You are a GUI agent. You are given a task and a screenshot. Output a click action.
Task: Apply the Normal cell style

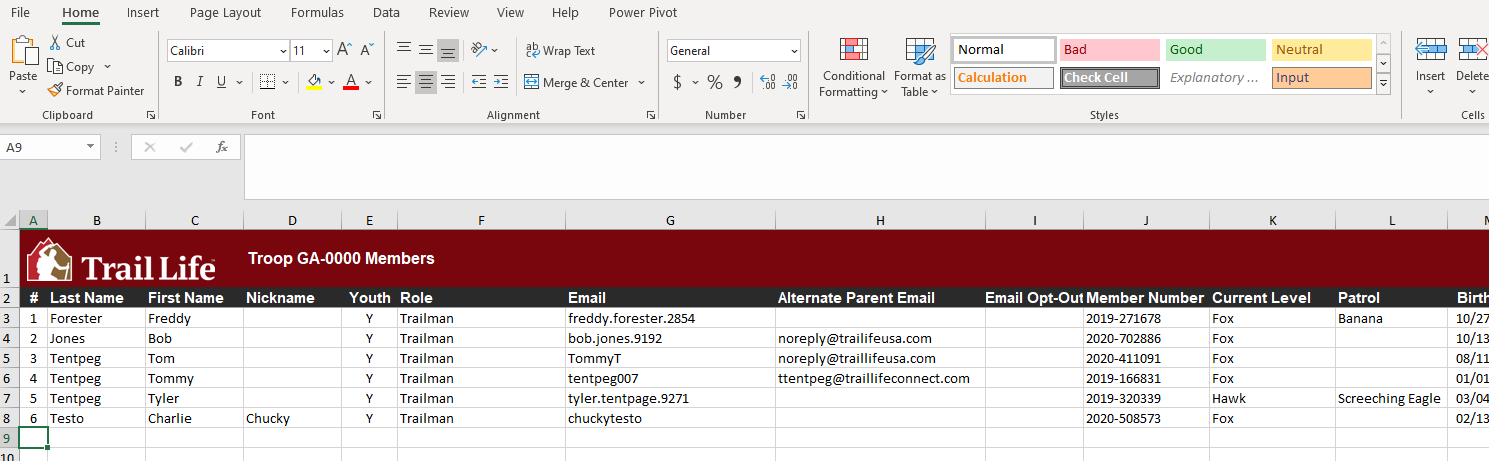click(x=1004, y=50)
